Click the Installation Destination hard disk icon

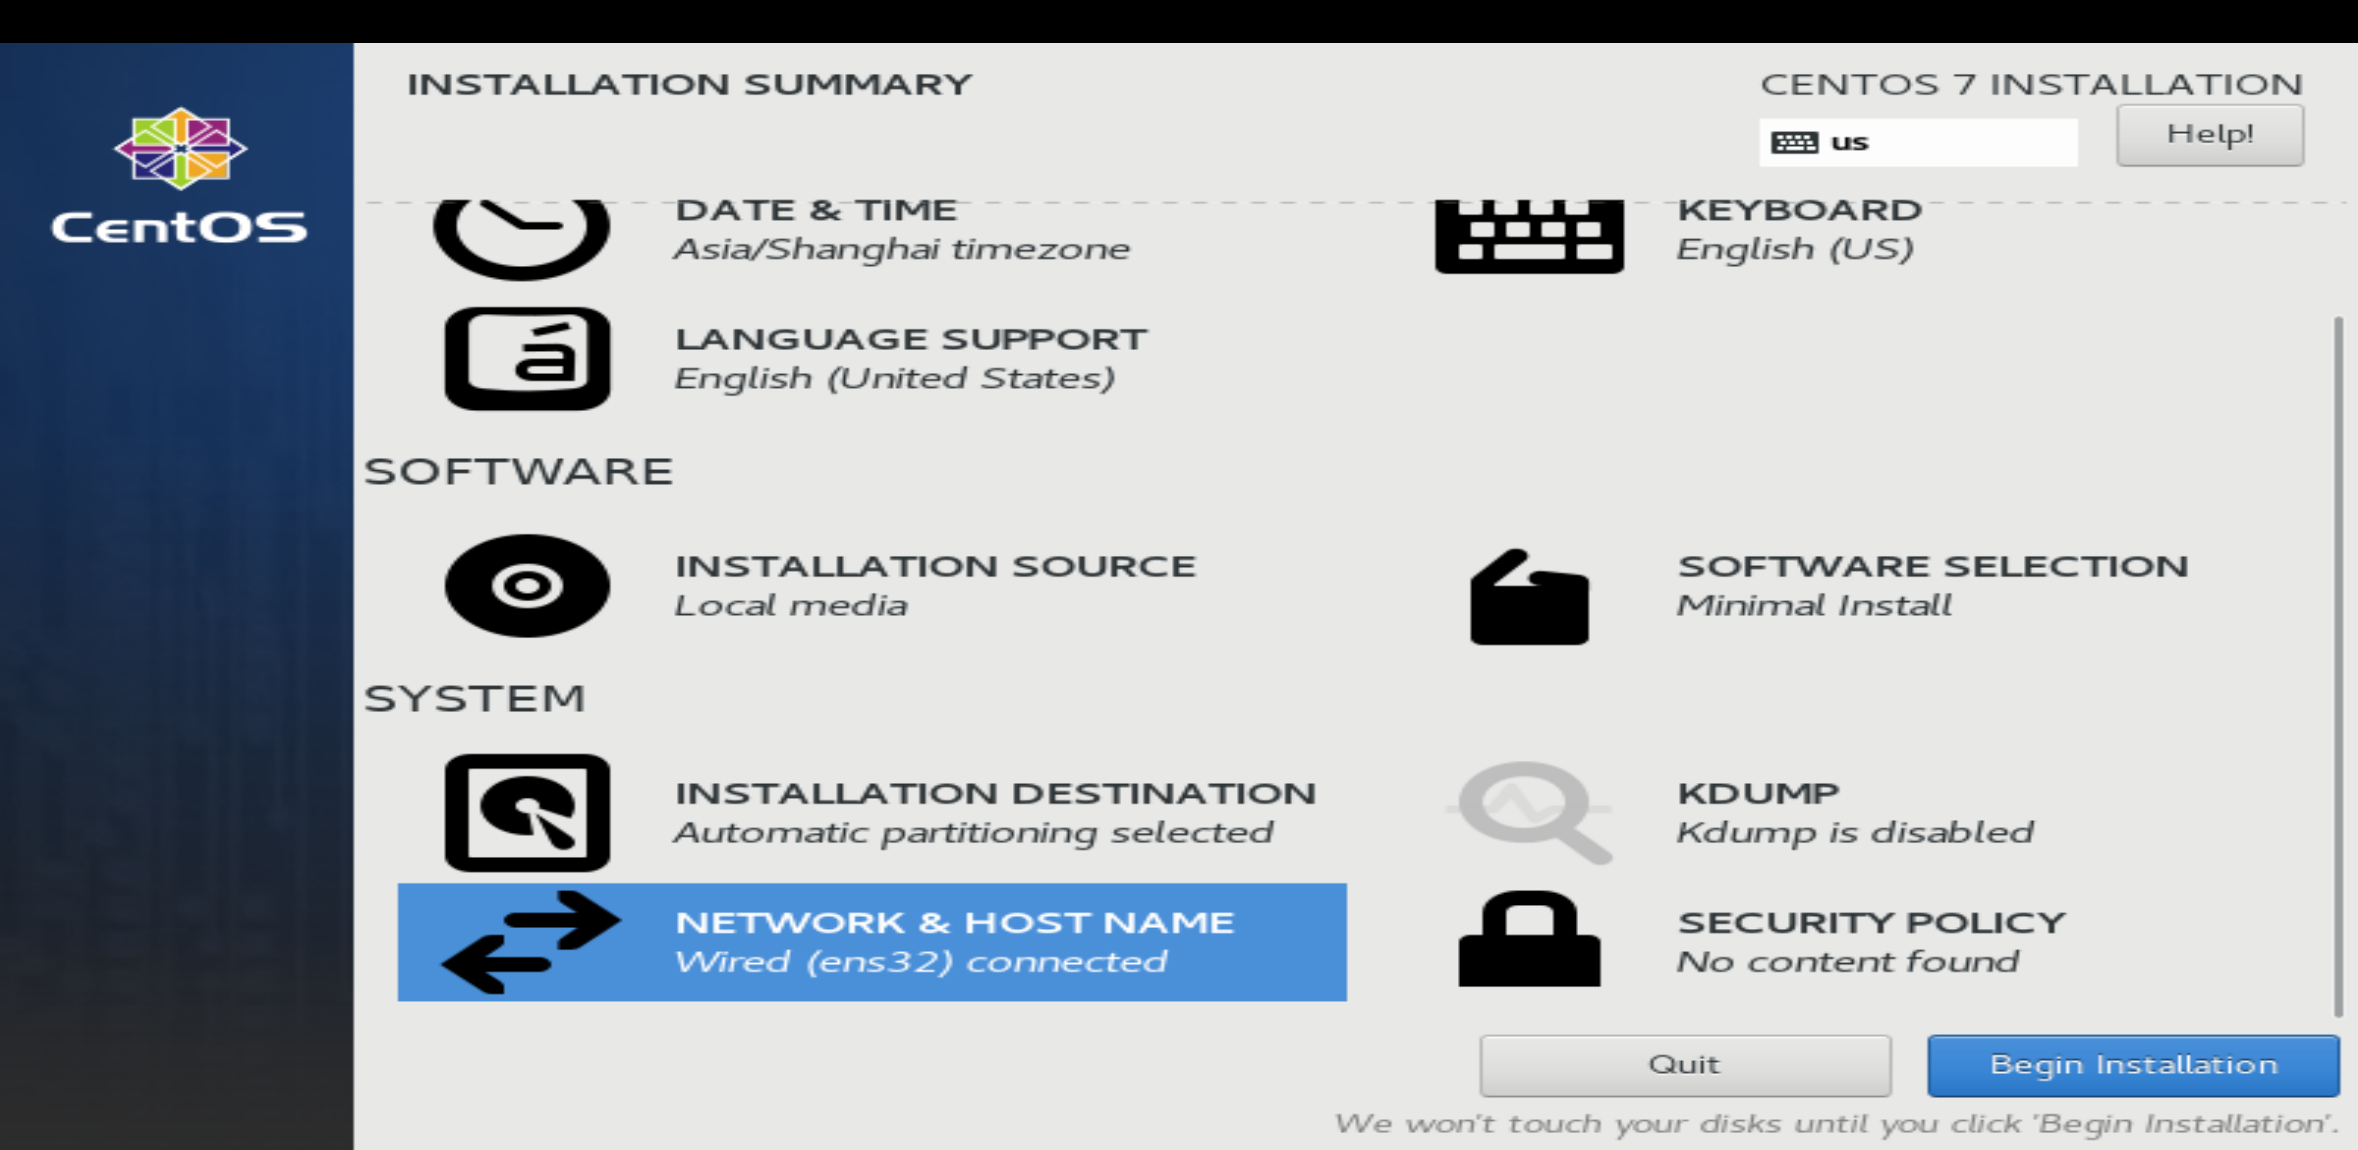(527, 813)
